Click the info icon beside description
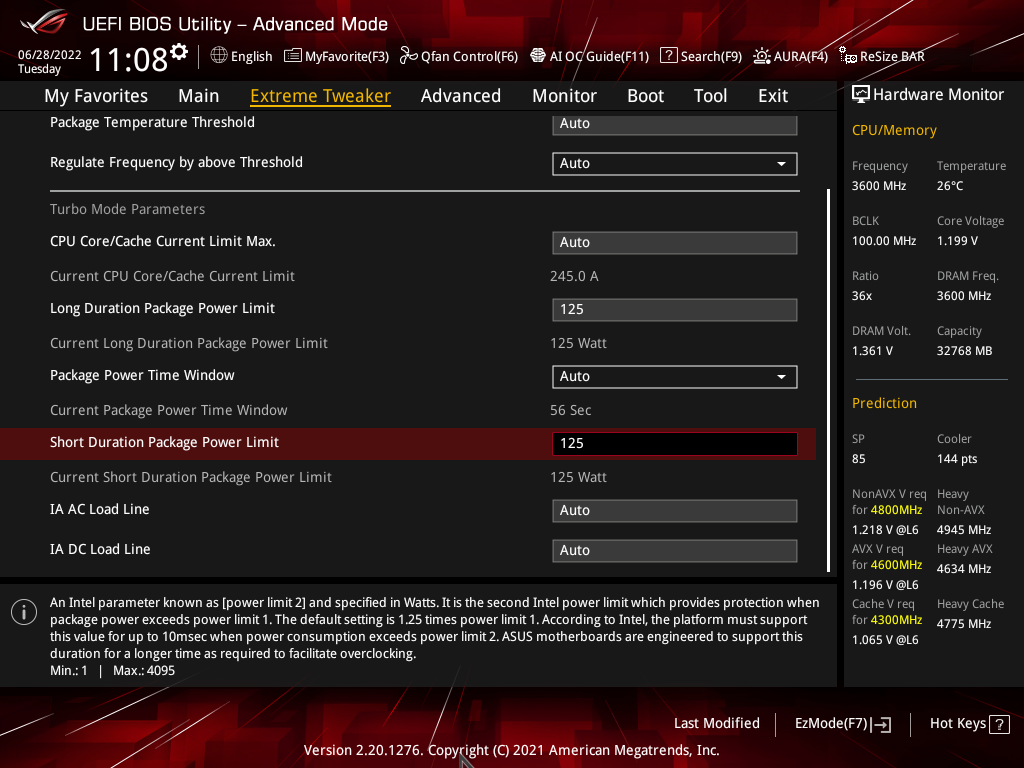 [x=24, y=612]
